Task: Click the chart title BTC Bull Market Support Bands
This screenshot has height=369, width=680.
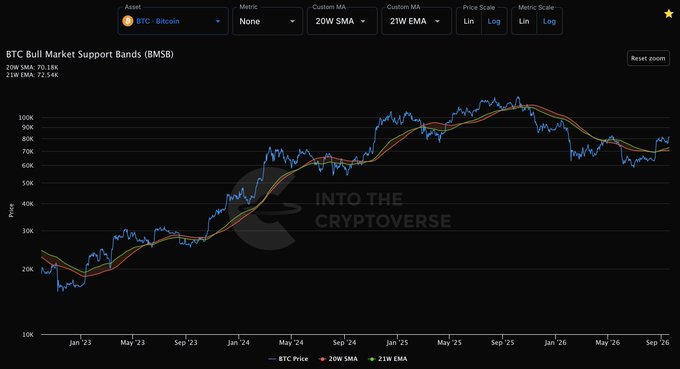Action: (90, 54)
